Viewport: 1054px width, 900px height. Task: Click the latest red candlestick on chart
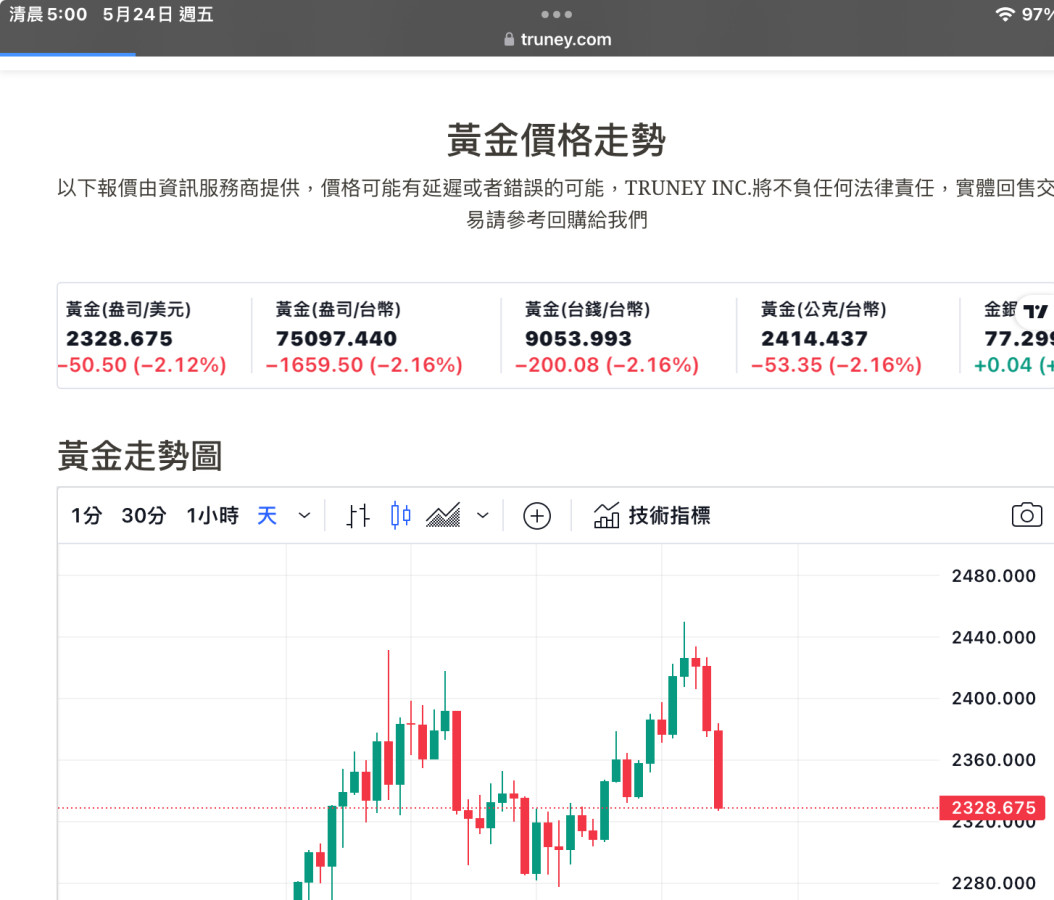pos(719,769)
